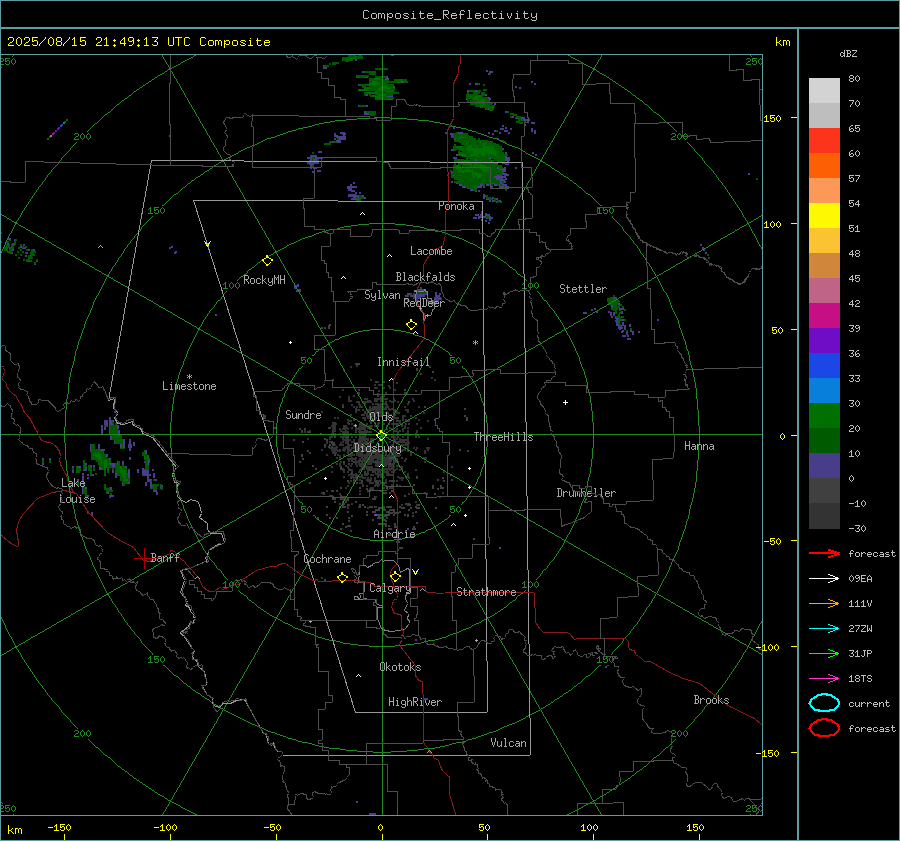Image resolution: width=900 pixels, height=841 pixels.
Task: Click the red cross marker at Banff
Action: (x=143, y=557)
